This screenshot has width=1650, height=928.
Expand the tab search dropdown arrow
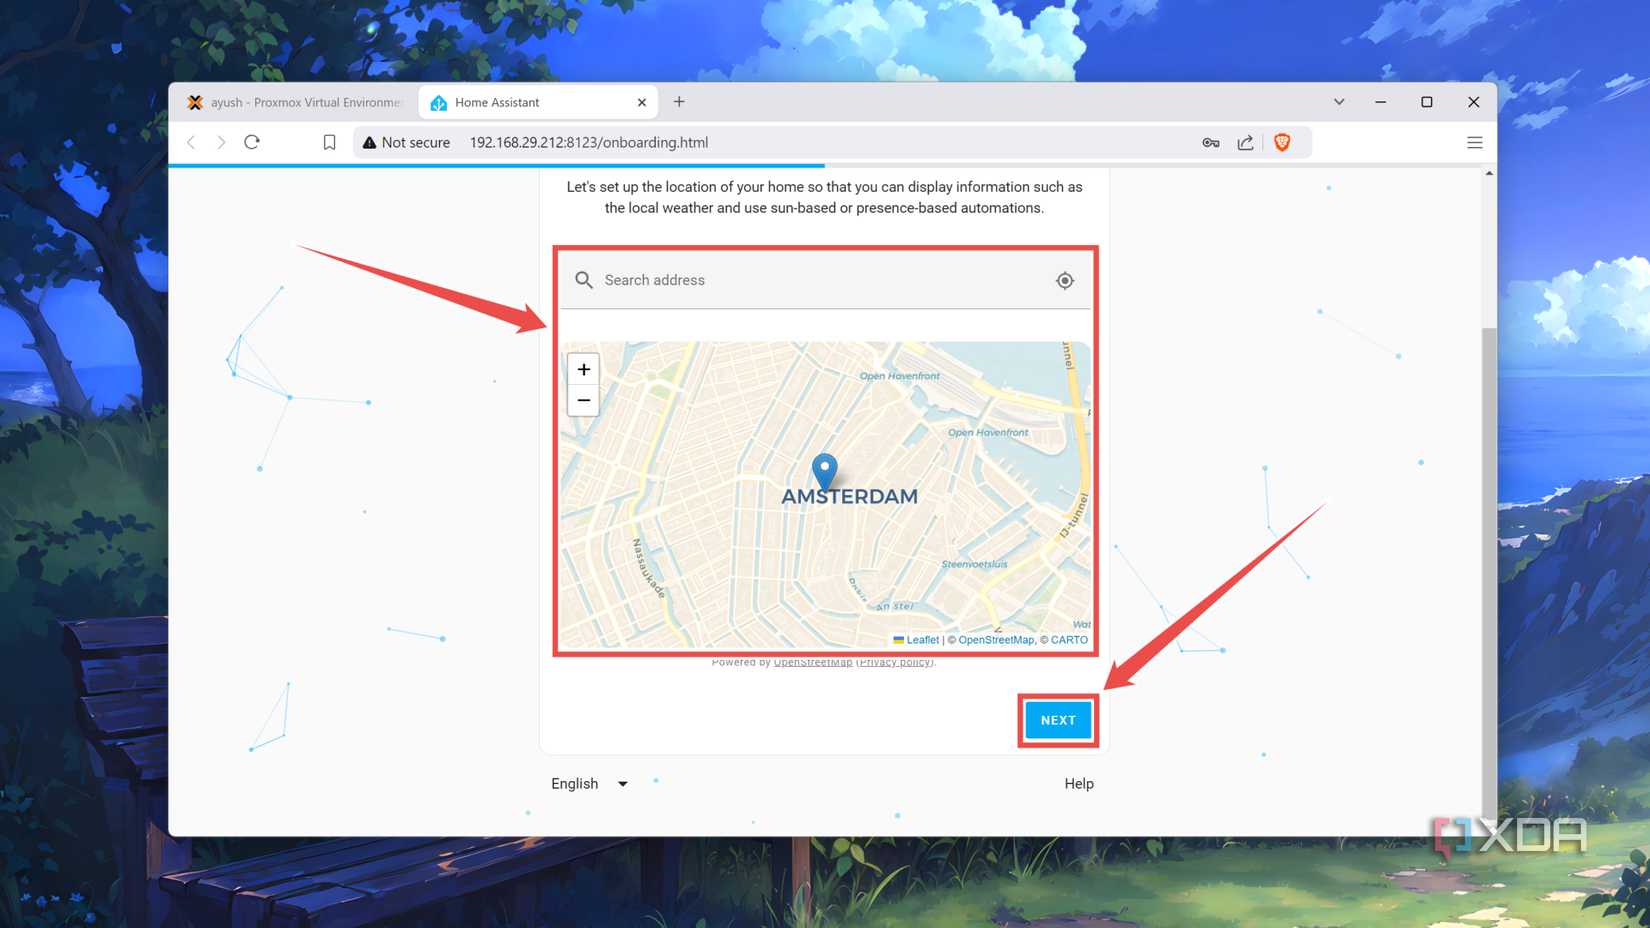point(1339,102)
